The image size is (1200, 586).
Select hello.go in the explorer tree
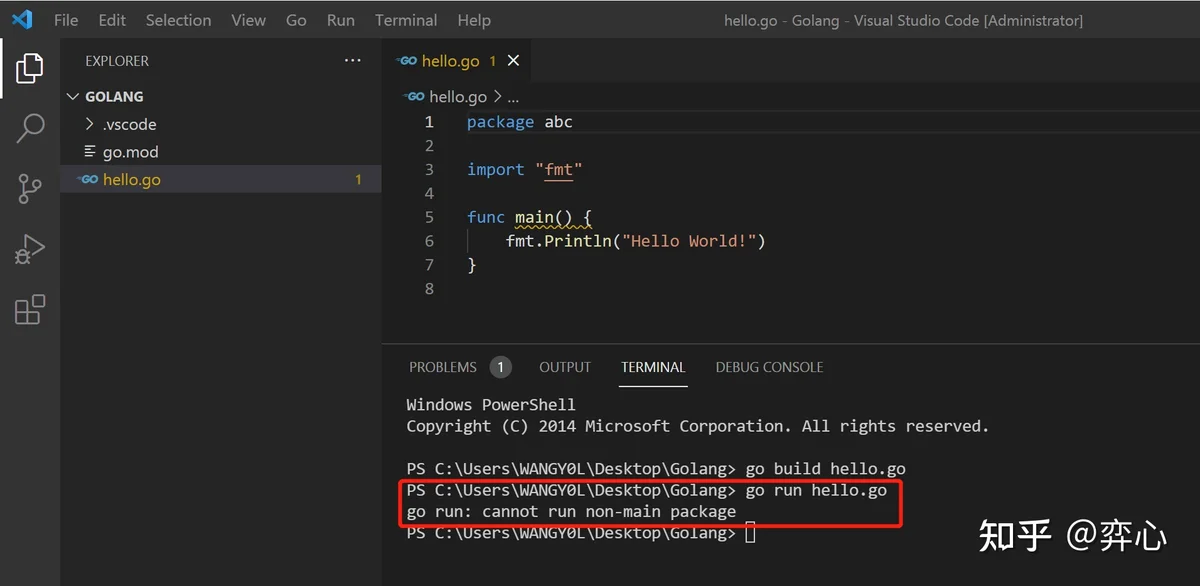click(x=220, y=180)
